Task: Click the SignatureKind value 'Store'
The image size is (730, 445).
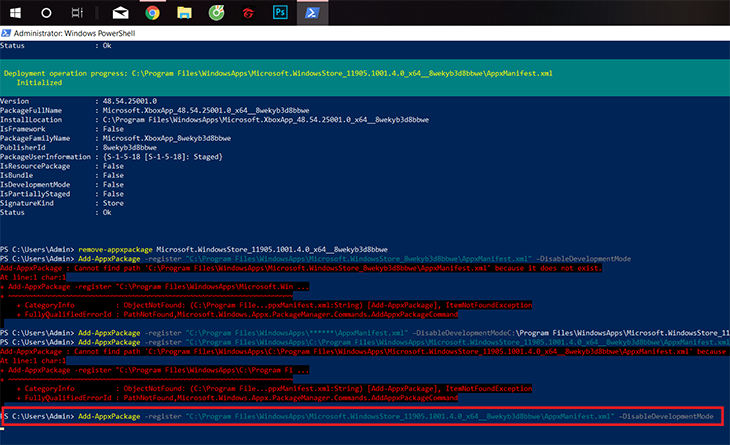Action: click(113, 203)
